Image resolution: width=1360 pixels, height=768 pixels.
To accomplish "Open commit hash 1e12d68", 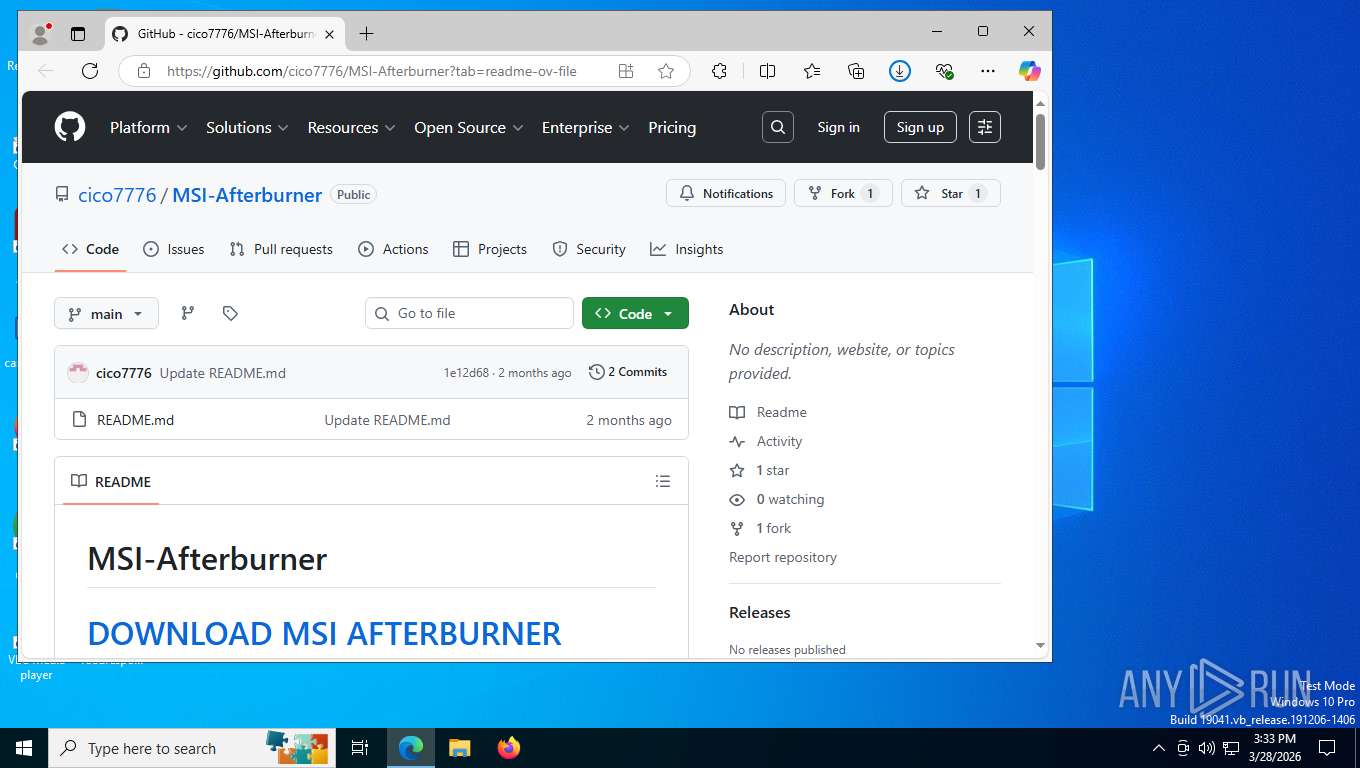I will (466, 373).
